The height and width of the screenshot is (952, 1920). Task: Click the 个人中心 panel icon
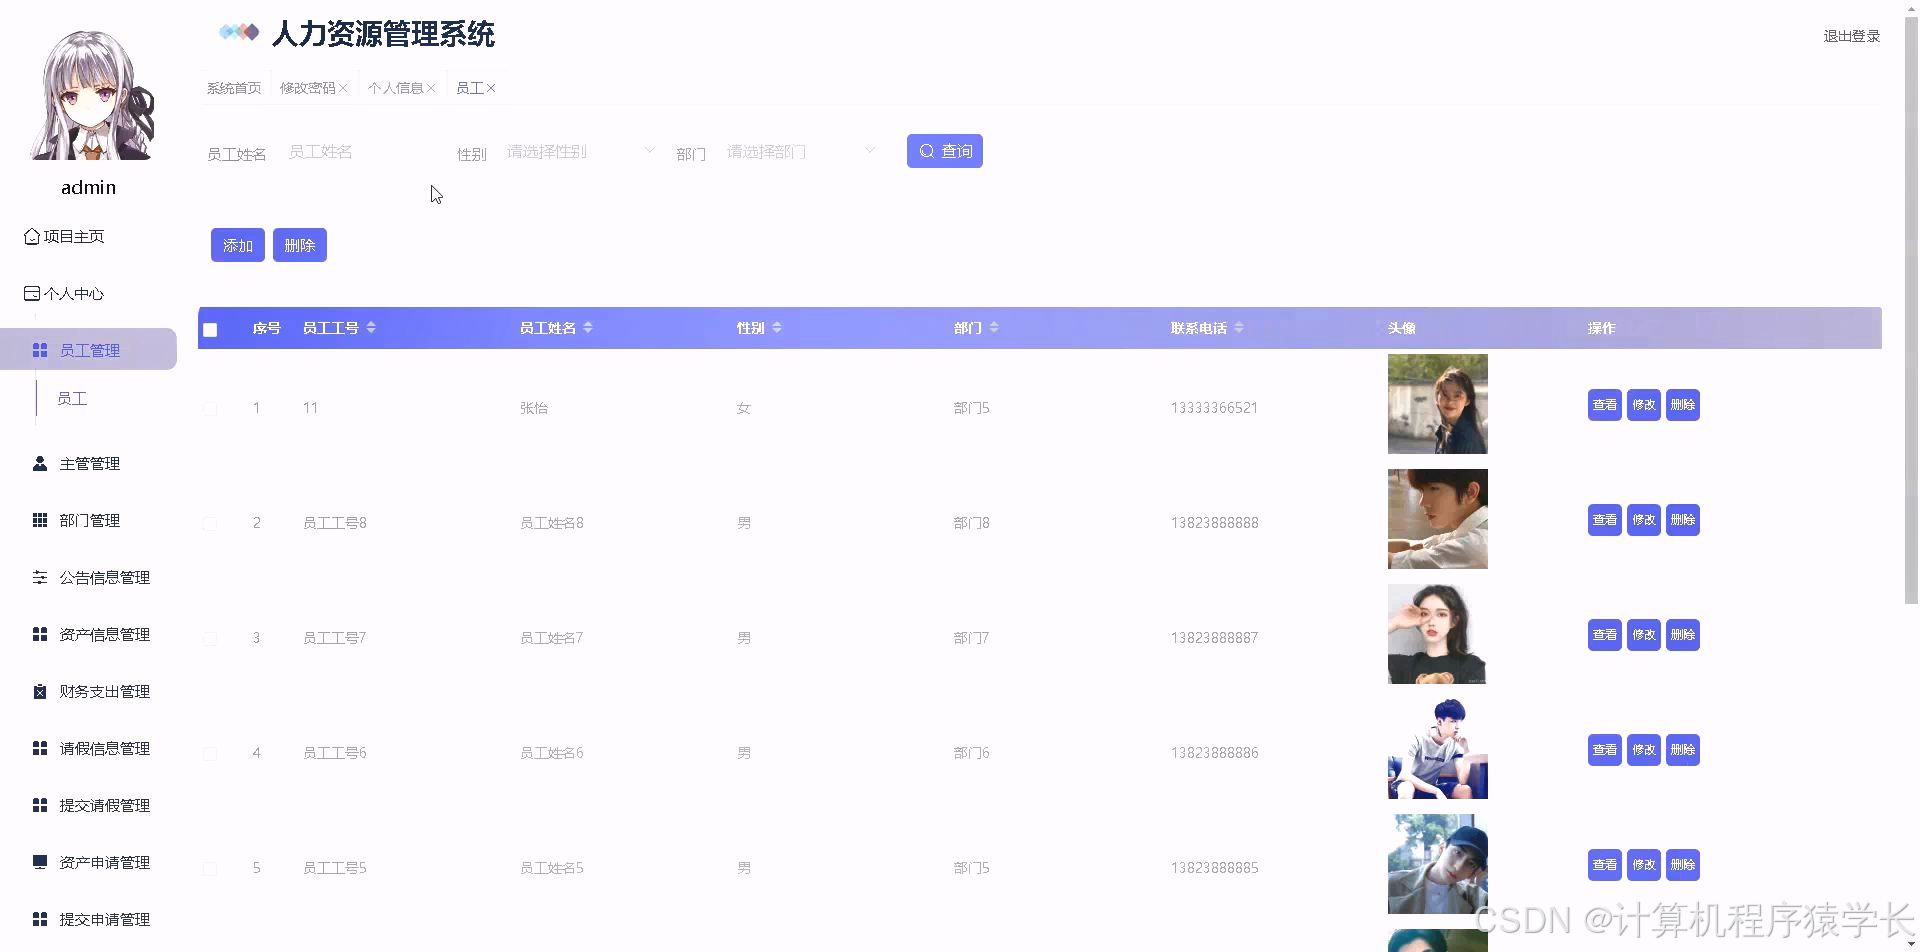click(30, 292)
